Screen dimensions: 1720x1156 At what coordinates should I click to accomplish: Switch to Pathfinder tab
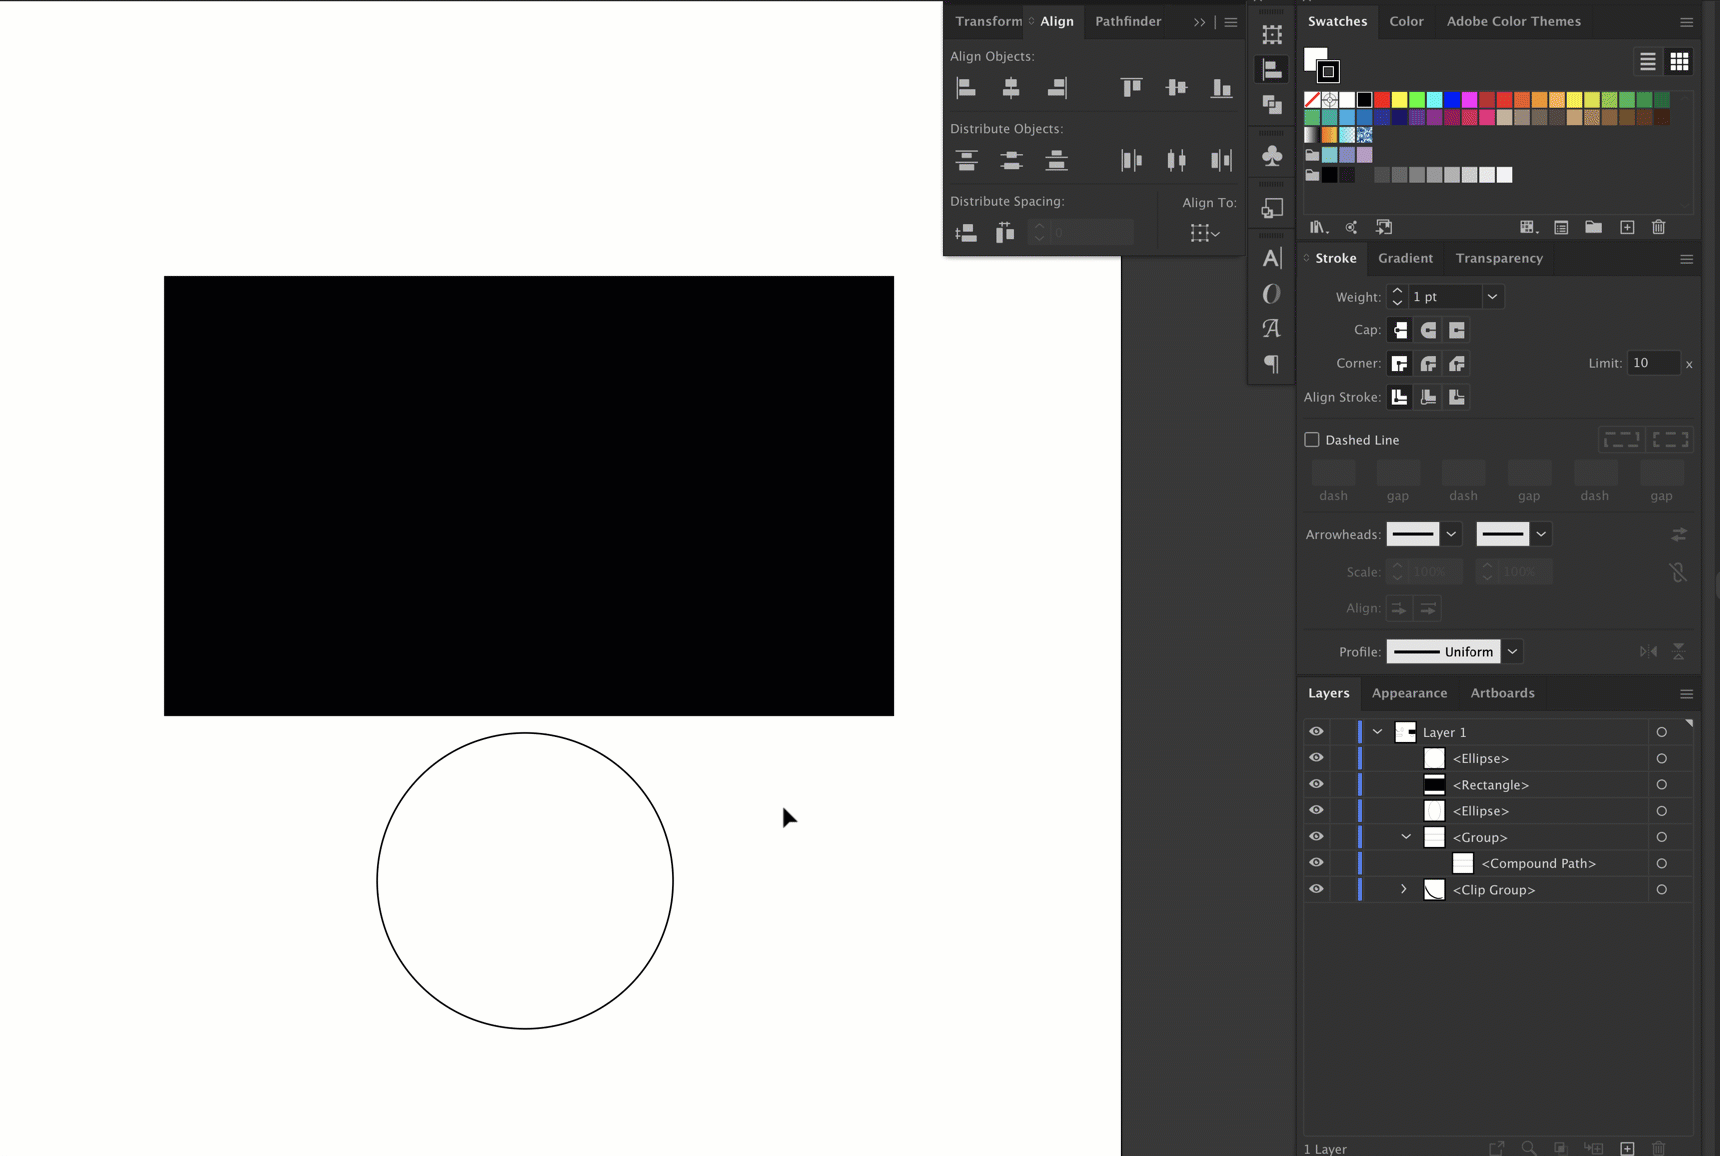[x=1128, y=21]
